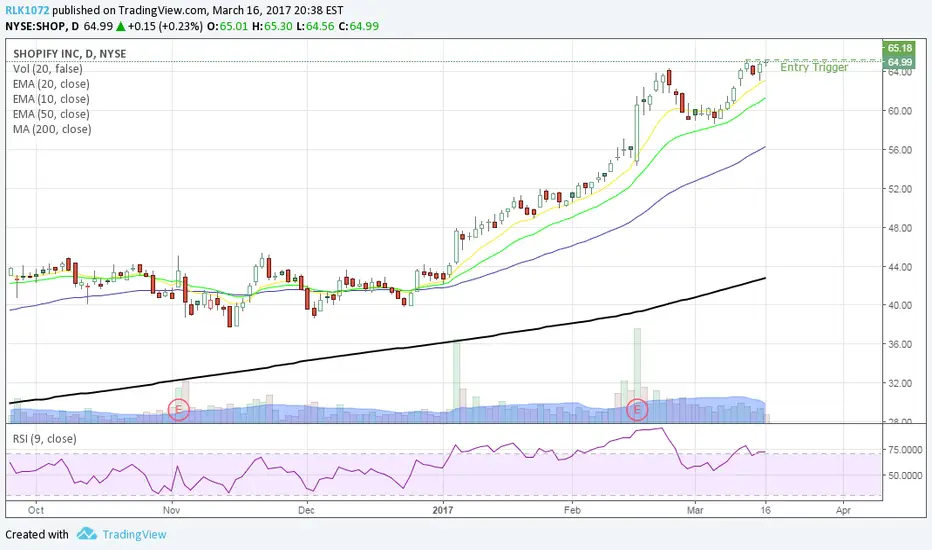Select the SHOPIFY INC, D, NYSE legend title

click(x=70, y=54)
